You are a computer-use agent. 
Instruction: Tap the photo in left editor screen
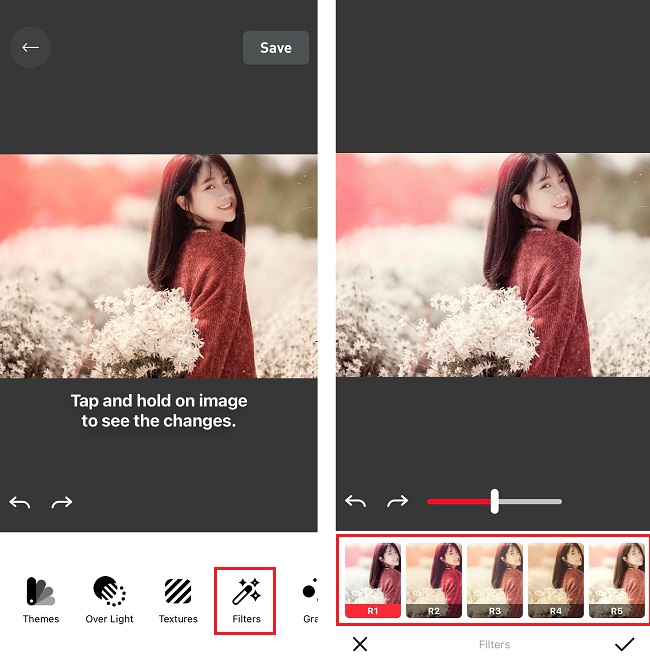pos(158,266)
